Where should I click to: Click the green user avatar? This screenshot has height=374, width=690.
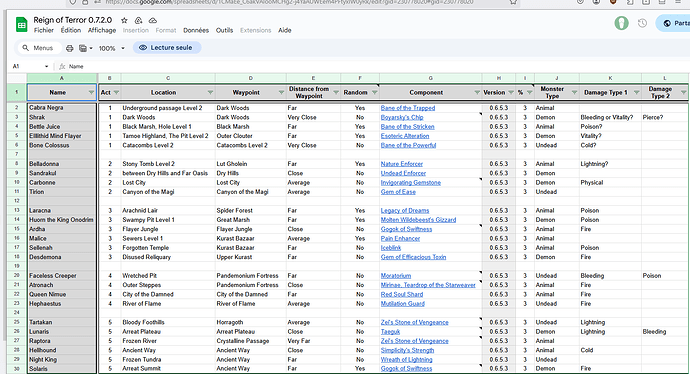point(621,23)
